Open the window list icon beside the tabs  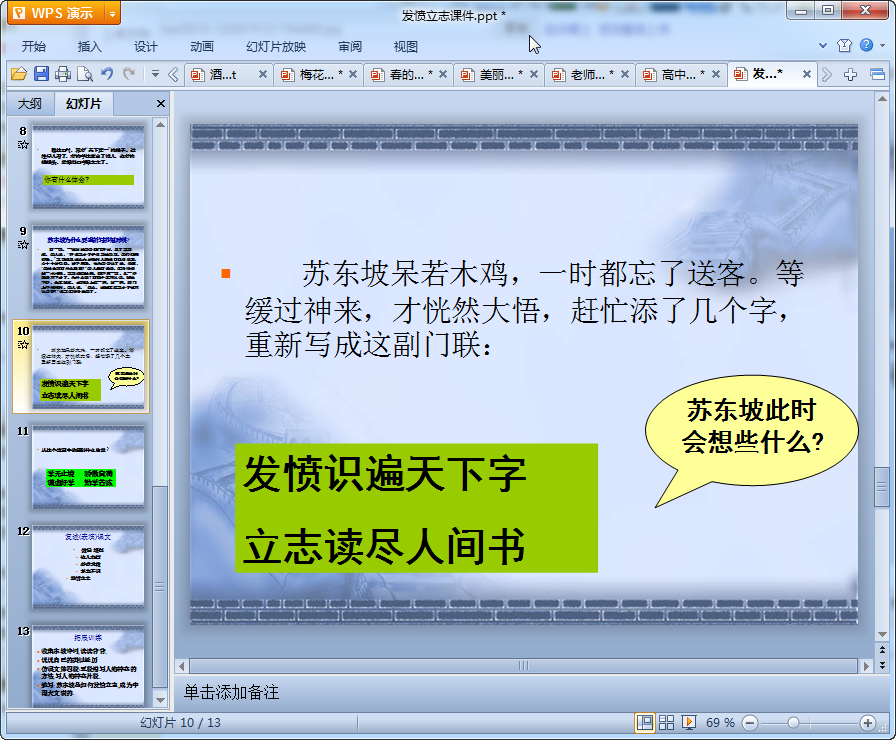pyautogui.click(x=877, y=74)
